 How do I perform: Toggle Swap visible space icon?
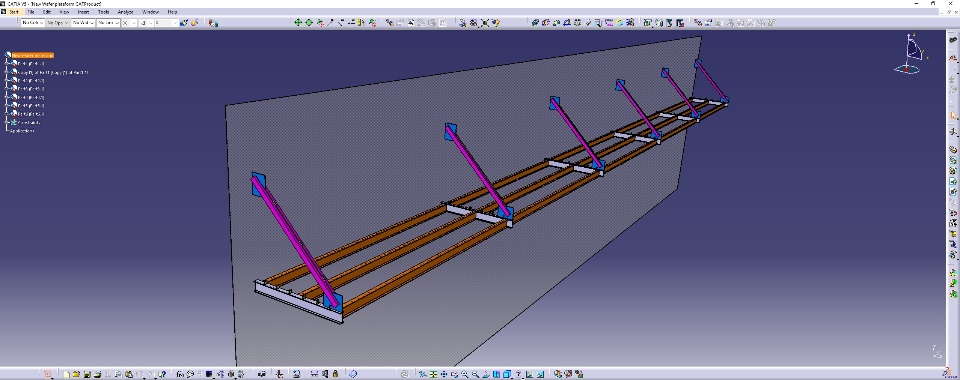(540, 374)
